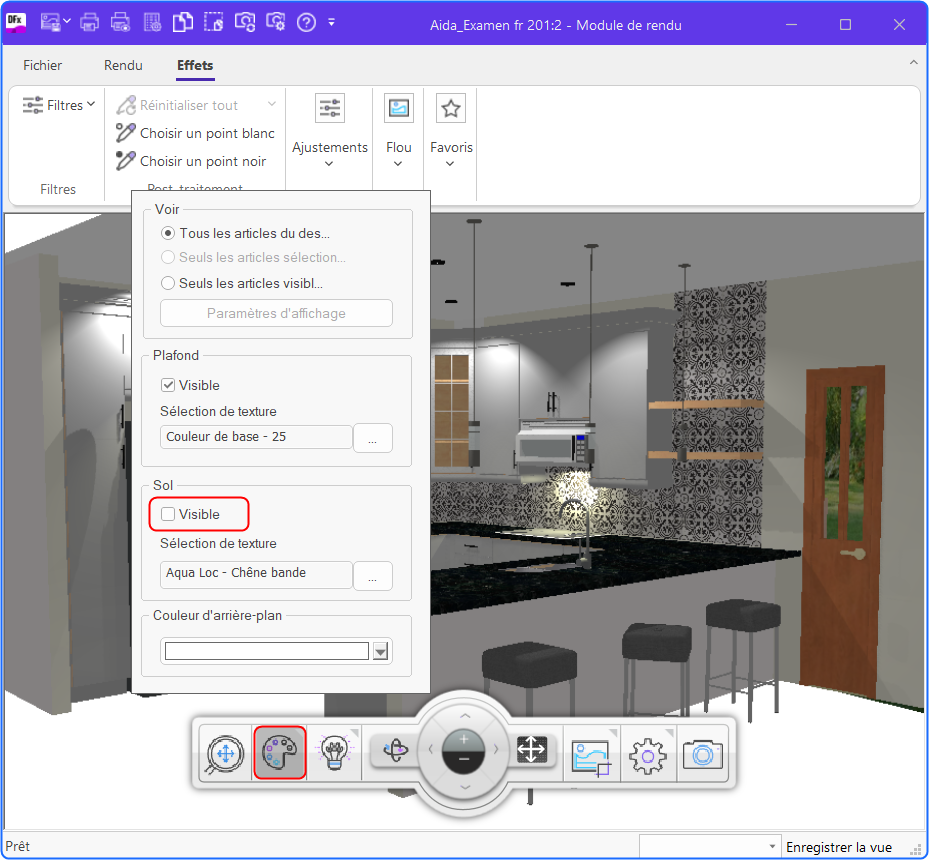Viewport: 929px width, 860px height.
Task: Click the page setup icon with gear
Action: point(152,23)
